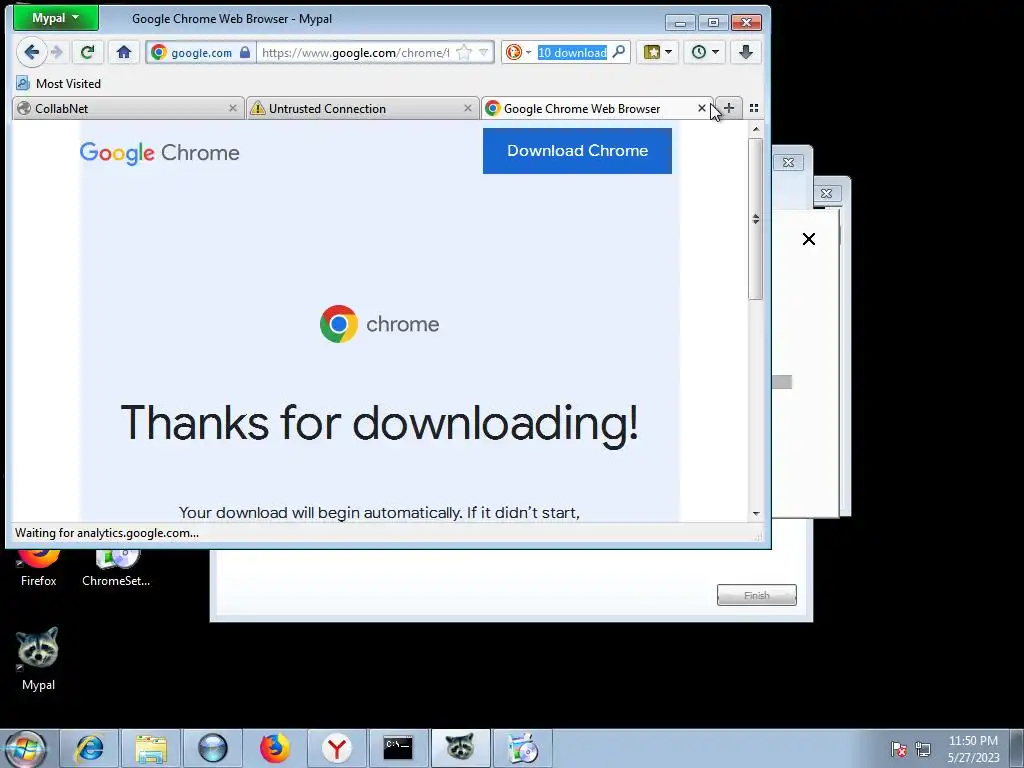Click the scroll up arrow of page
1024x768 pixels.
756,129
